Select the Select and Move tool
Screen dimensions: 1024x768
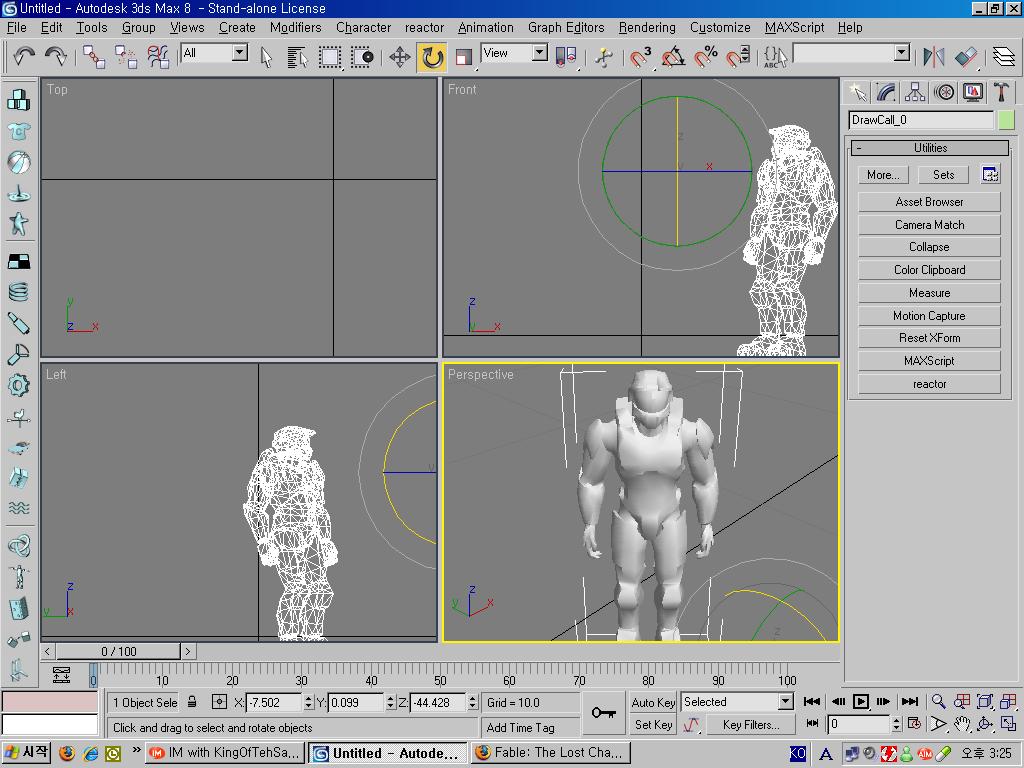tap(400, 57)
